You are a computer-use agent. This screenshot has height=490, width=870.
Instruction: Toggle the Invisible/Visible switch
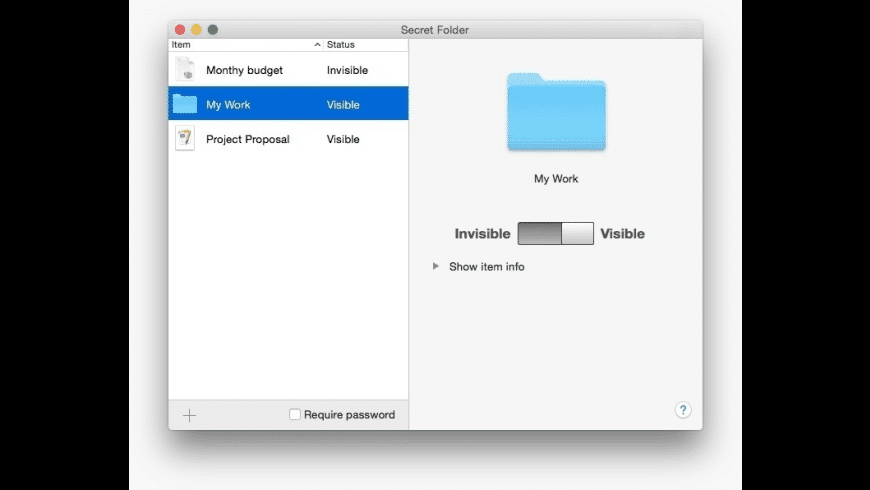(x=555, y=234)
